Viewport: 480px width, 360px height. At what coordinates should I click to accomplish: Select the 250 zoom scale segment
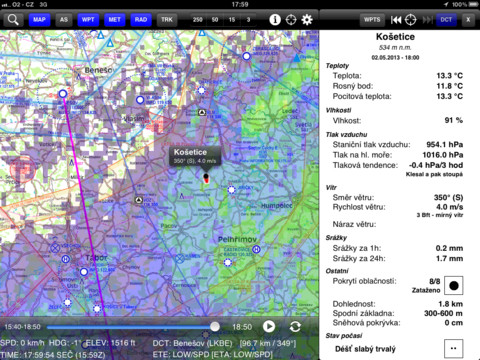(x=198, y=20)
